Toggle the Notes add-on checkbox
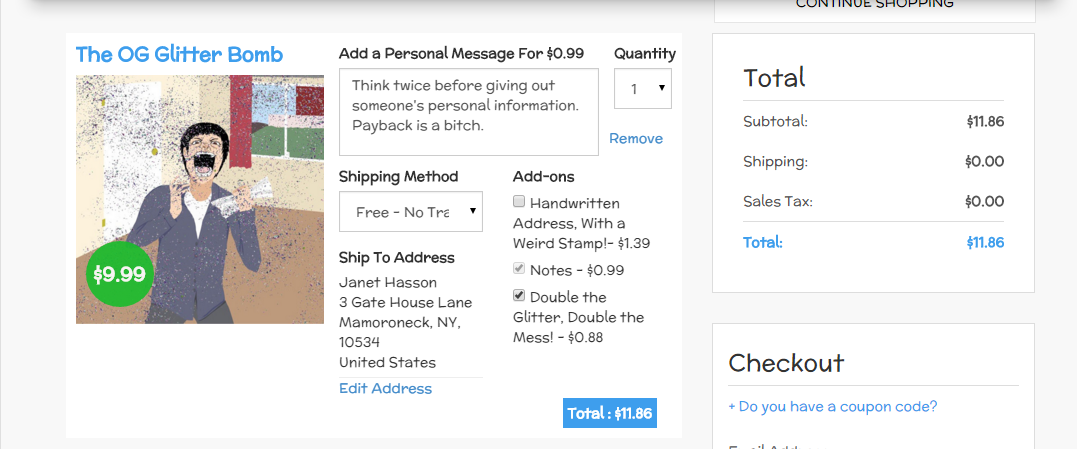The image size is (1077, 449). tap(519, 269)
